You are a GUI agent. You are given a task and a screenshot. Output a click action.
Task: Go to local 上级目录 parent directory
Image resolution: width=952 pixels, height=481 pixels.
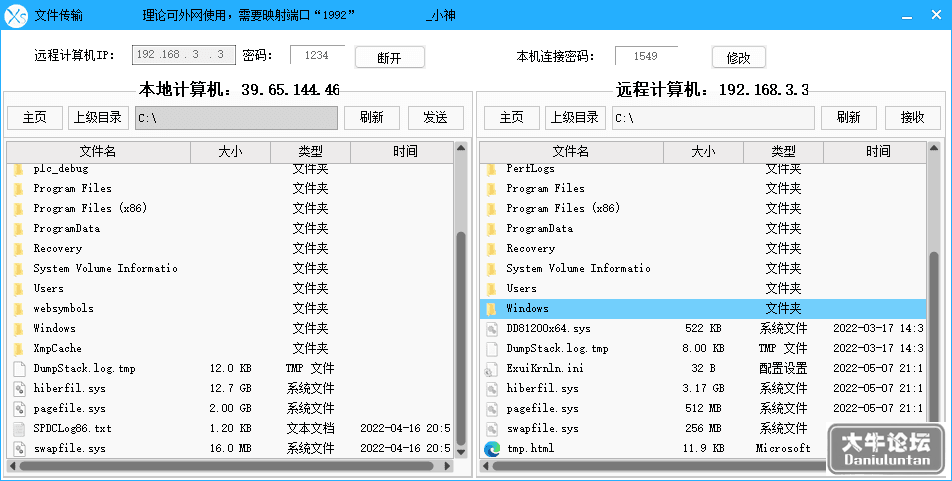(98, 118)
